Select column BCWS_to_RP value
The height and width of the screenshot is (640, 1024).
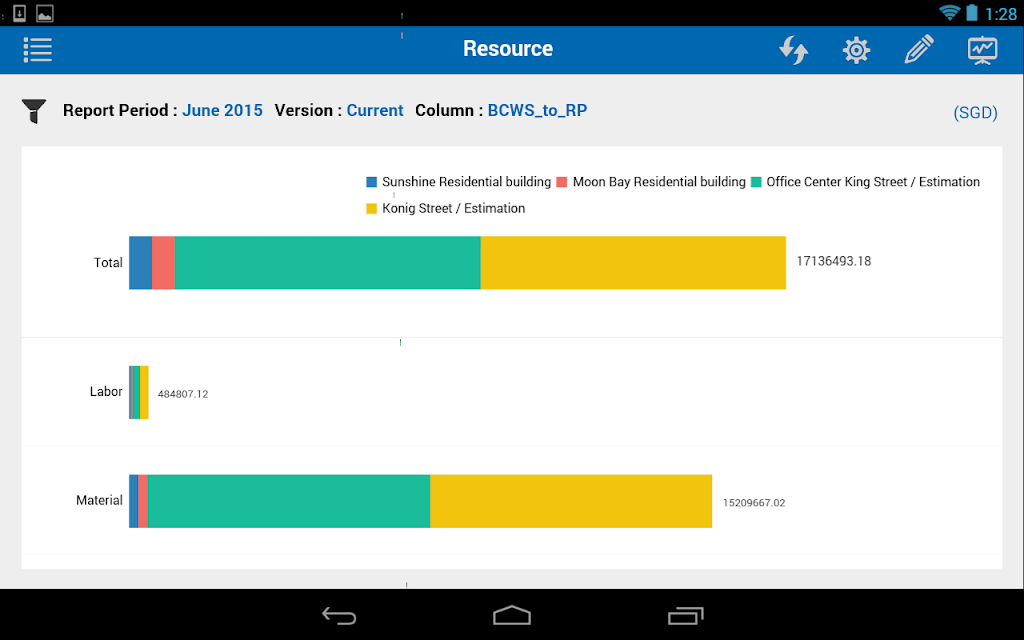point(537,110)
